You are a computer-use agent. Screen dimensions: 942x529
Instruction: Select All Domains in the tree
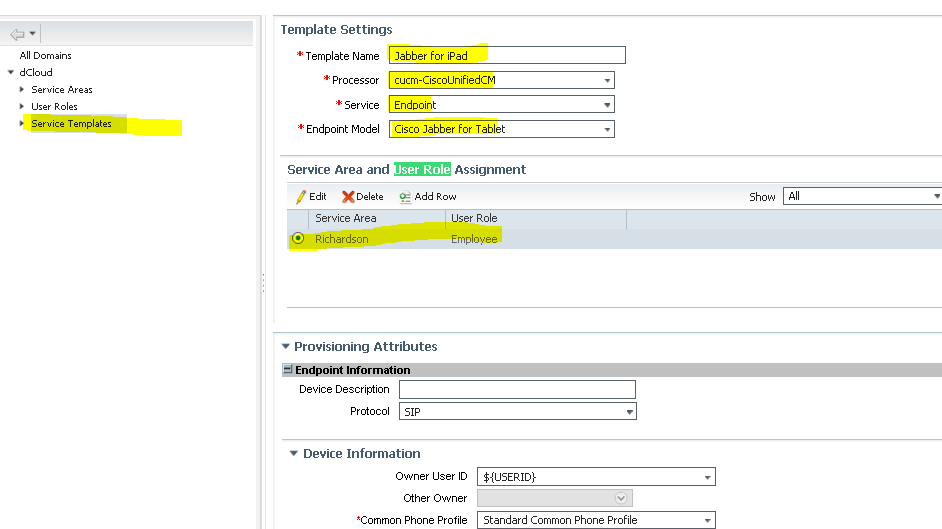click(45, 55)
